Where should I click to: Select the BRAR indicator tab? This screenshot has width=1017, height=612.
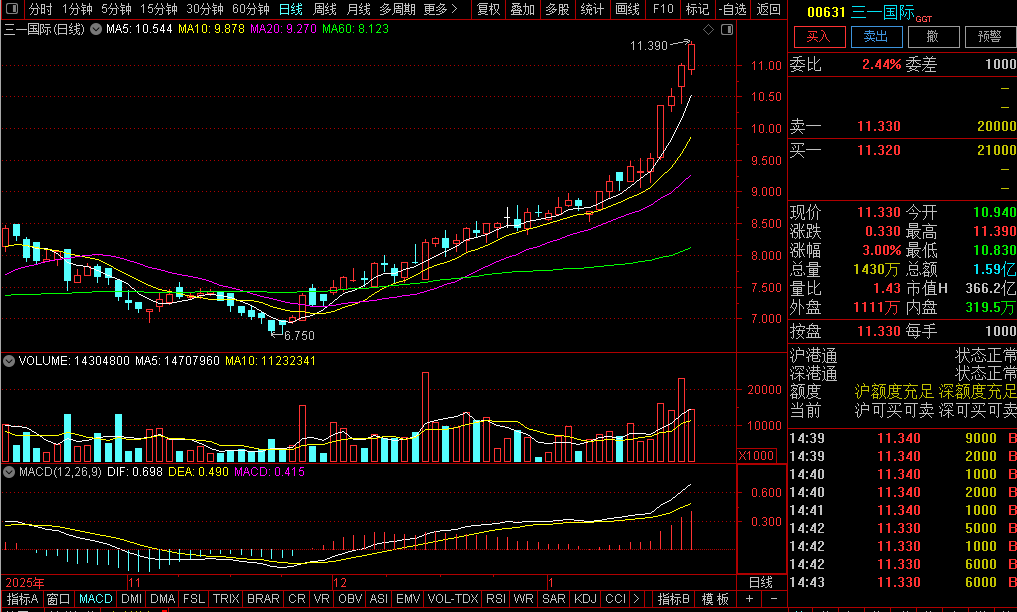[x=263, y=599]
